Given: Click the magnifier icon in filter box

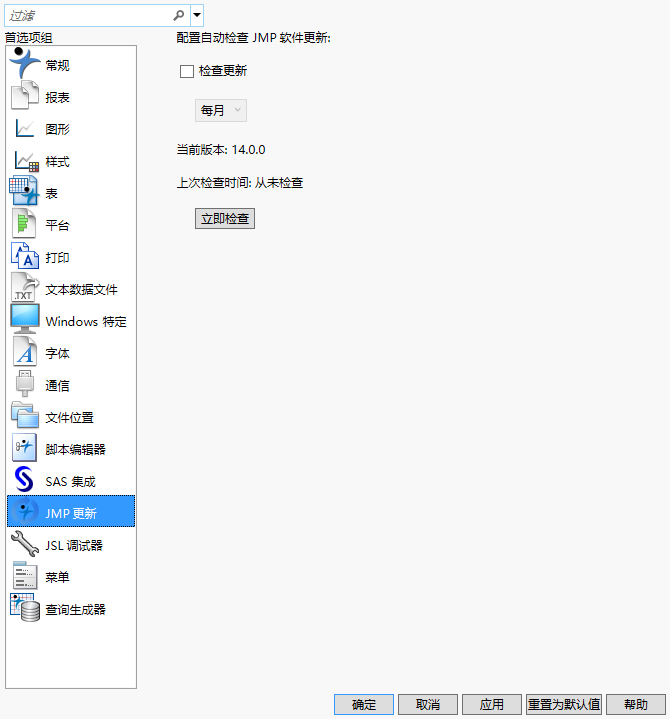Looking at the screenshot, I should coord(178,16).
